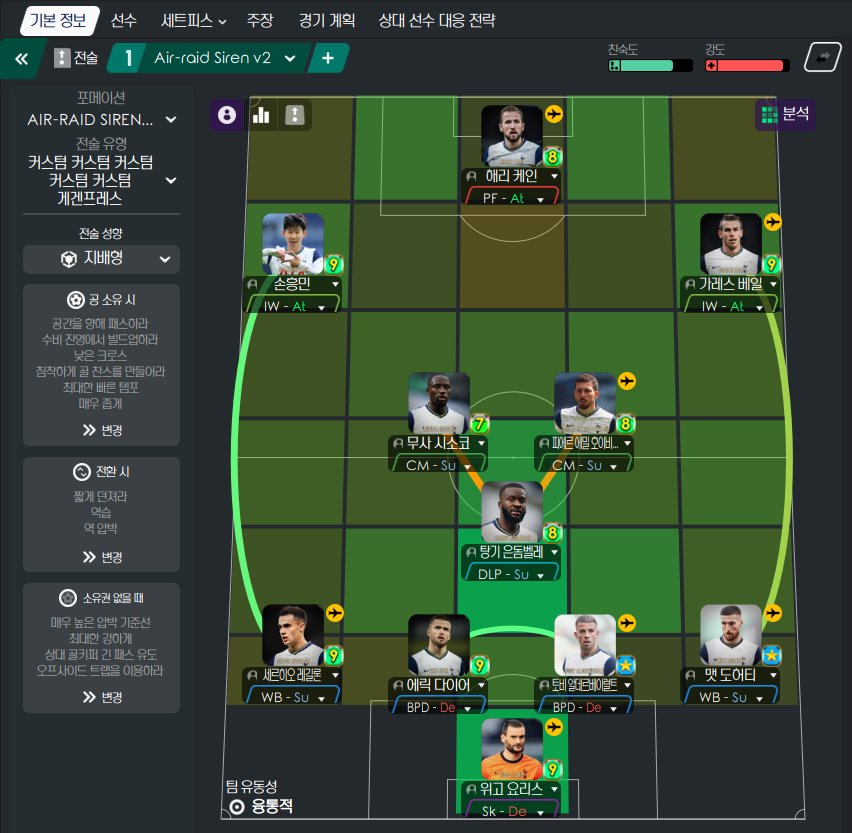Open the 분석 analysis grid icon

[x=785, y=115]
